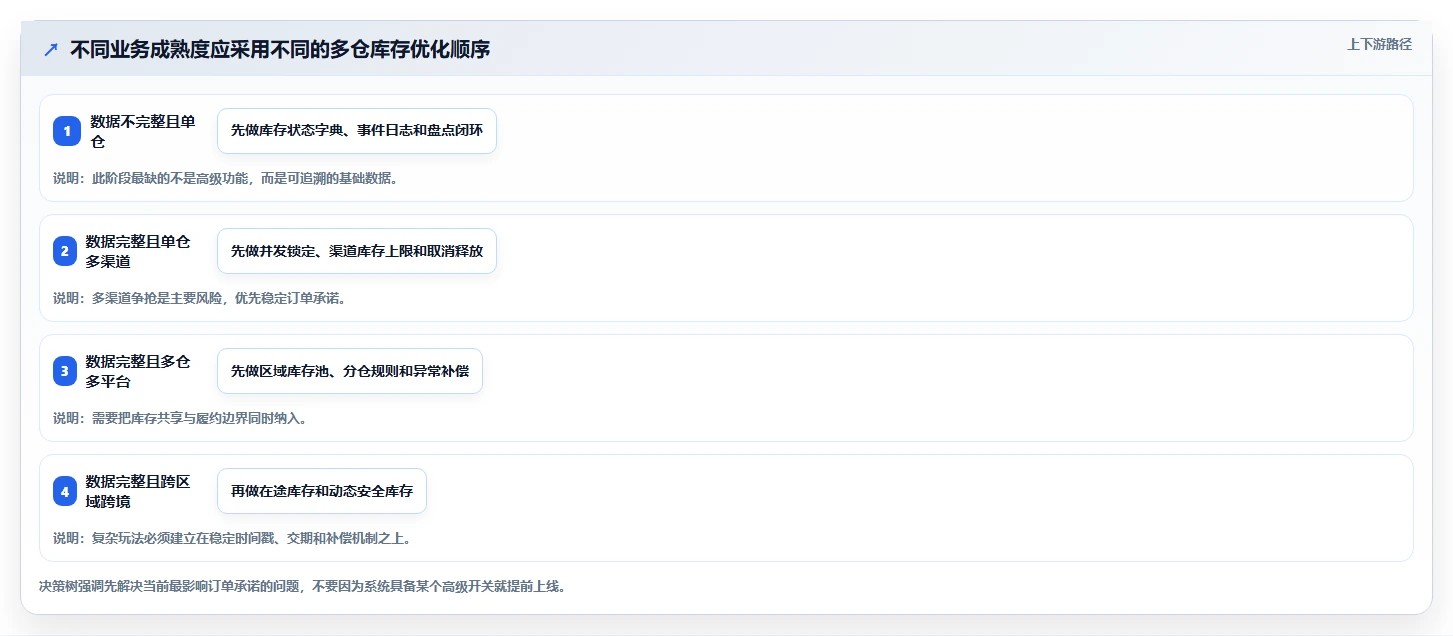The height and width of the screenshot is (636, 1453).
Task: Select the label 数据完整且多仓多平台
Action: click(138, 371)
